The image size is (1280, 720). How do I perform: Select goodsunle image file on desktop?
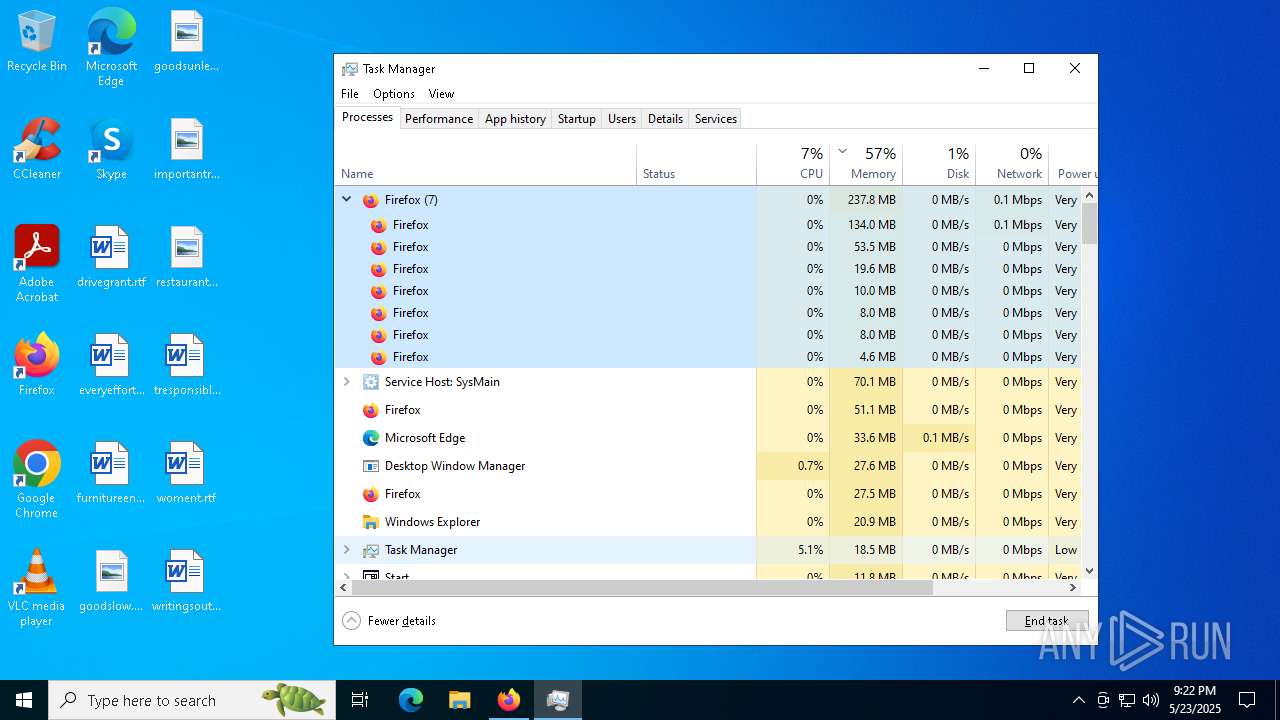(186, 42)
